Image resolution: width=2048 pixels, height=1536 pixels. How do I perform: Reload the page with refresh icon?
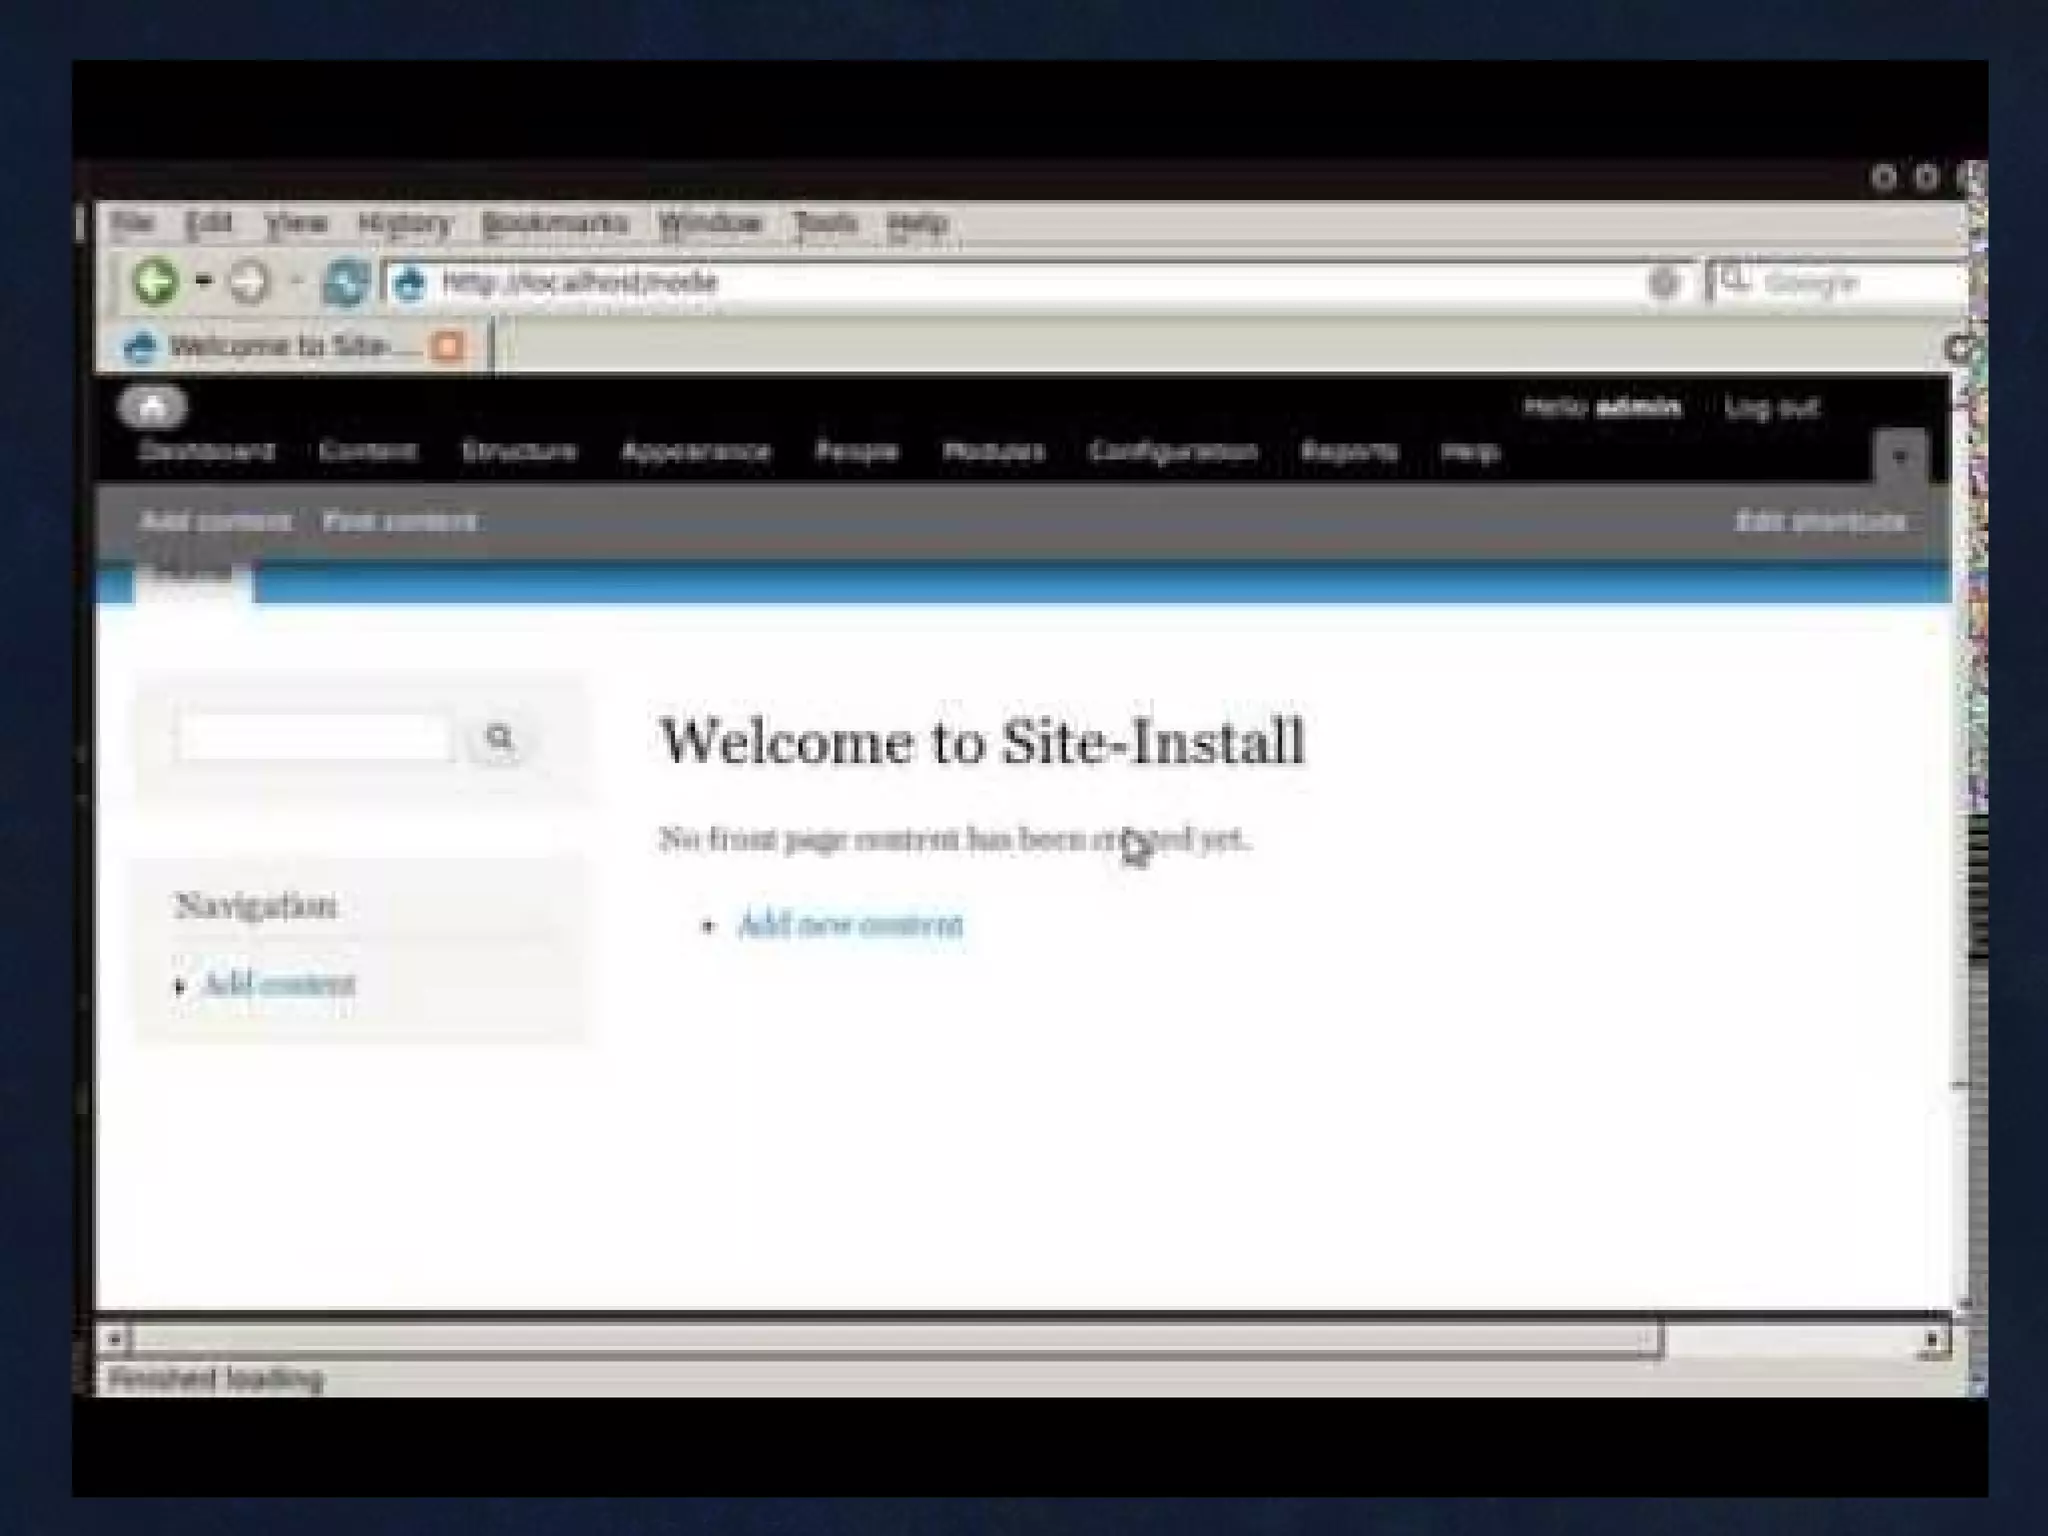coord(345,283)
